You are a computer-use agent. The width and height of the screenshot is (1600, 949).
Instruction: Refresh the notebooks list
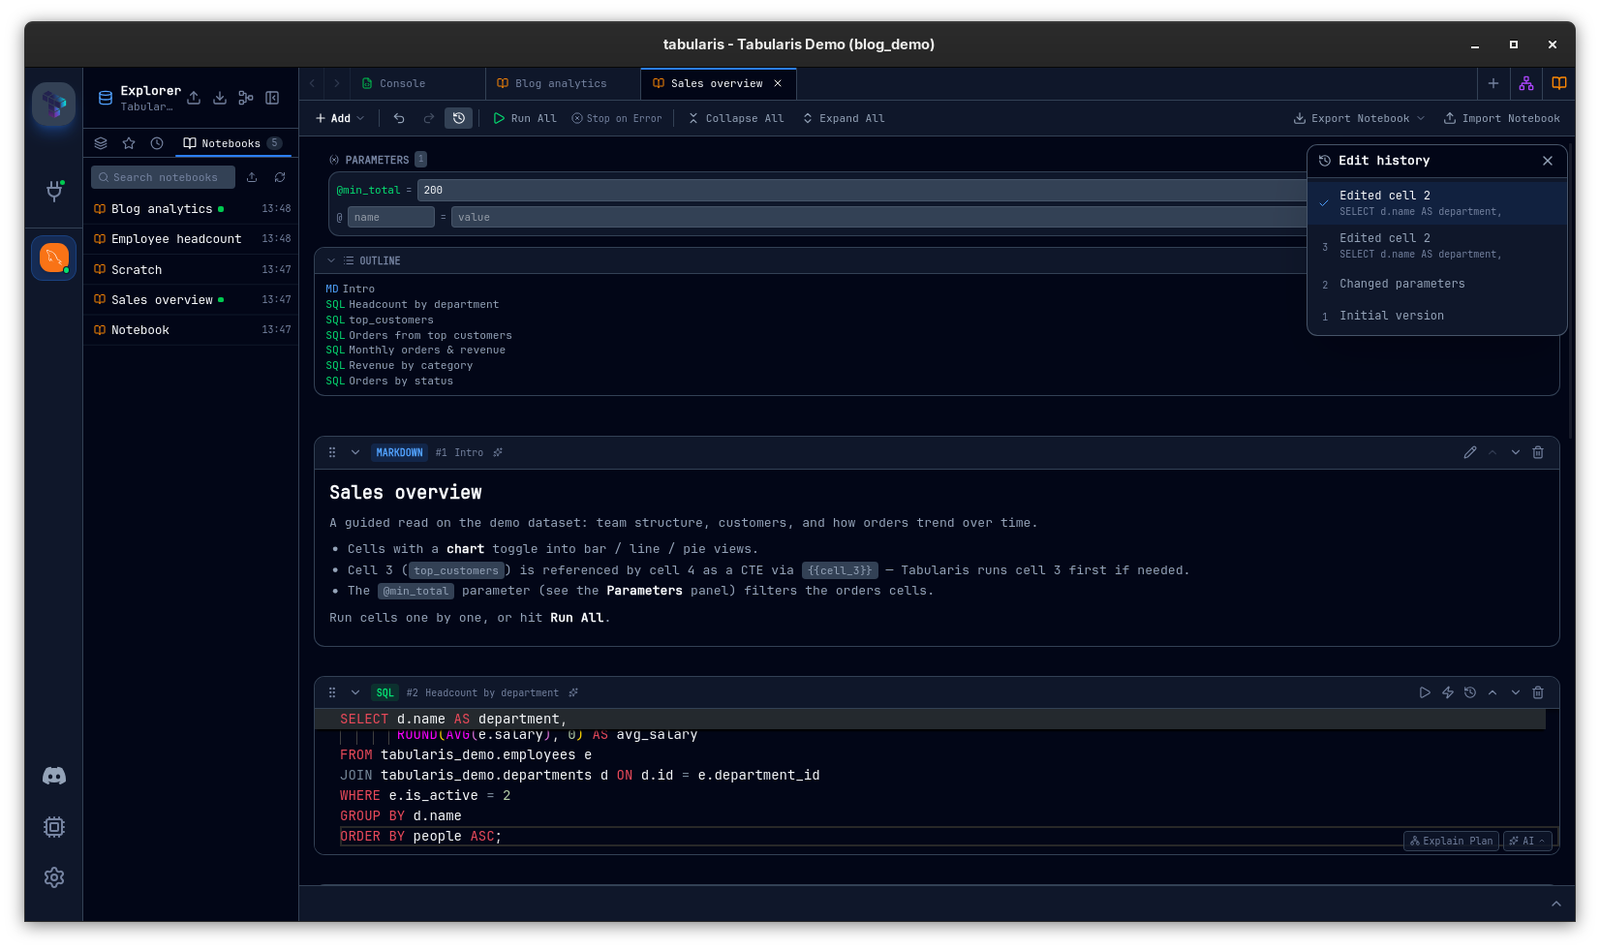coord(280,177)
